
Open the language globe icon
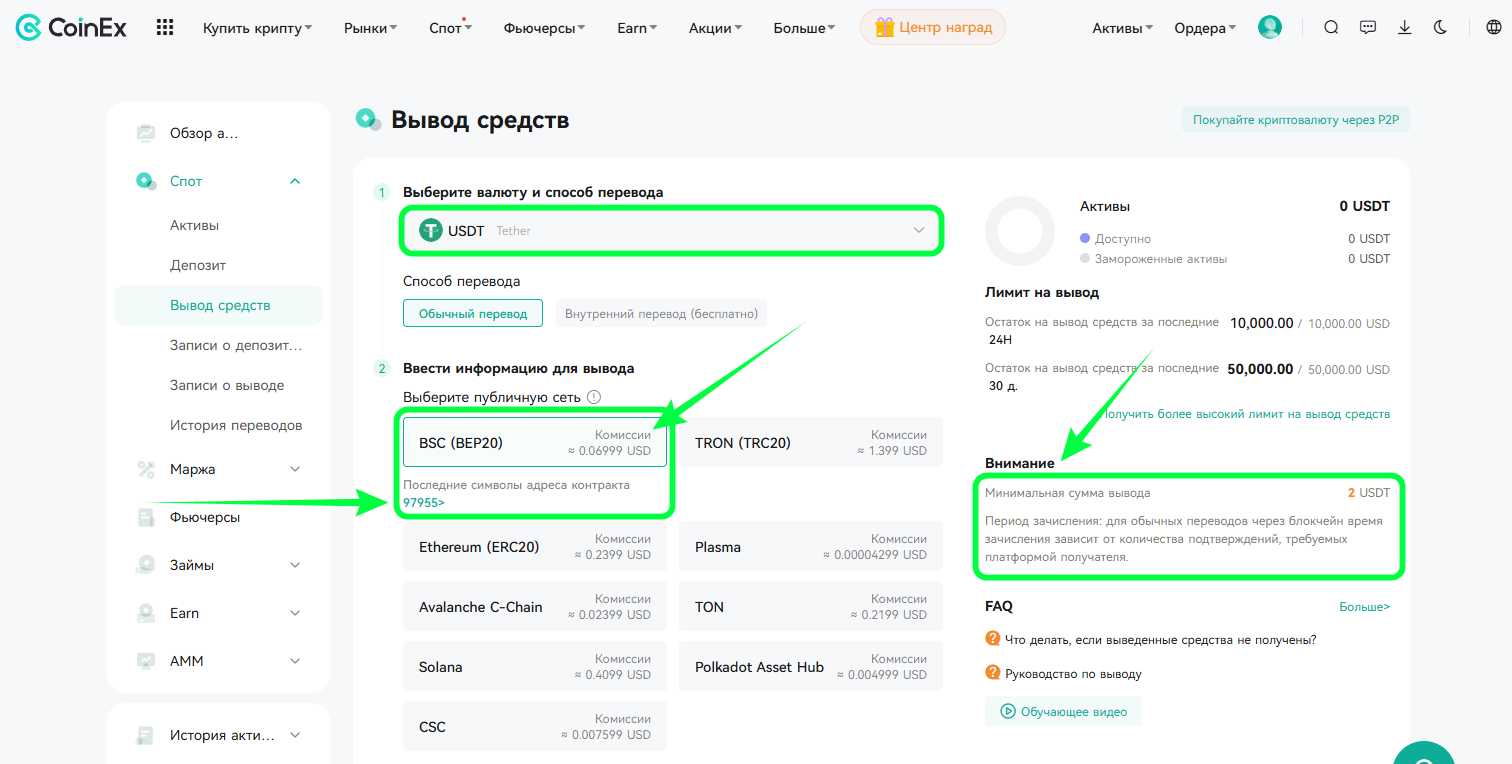point(1494,28)
